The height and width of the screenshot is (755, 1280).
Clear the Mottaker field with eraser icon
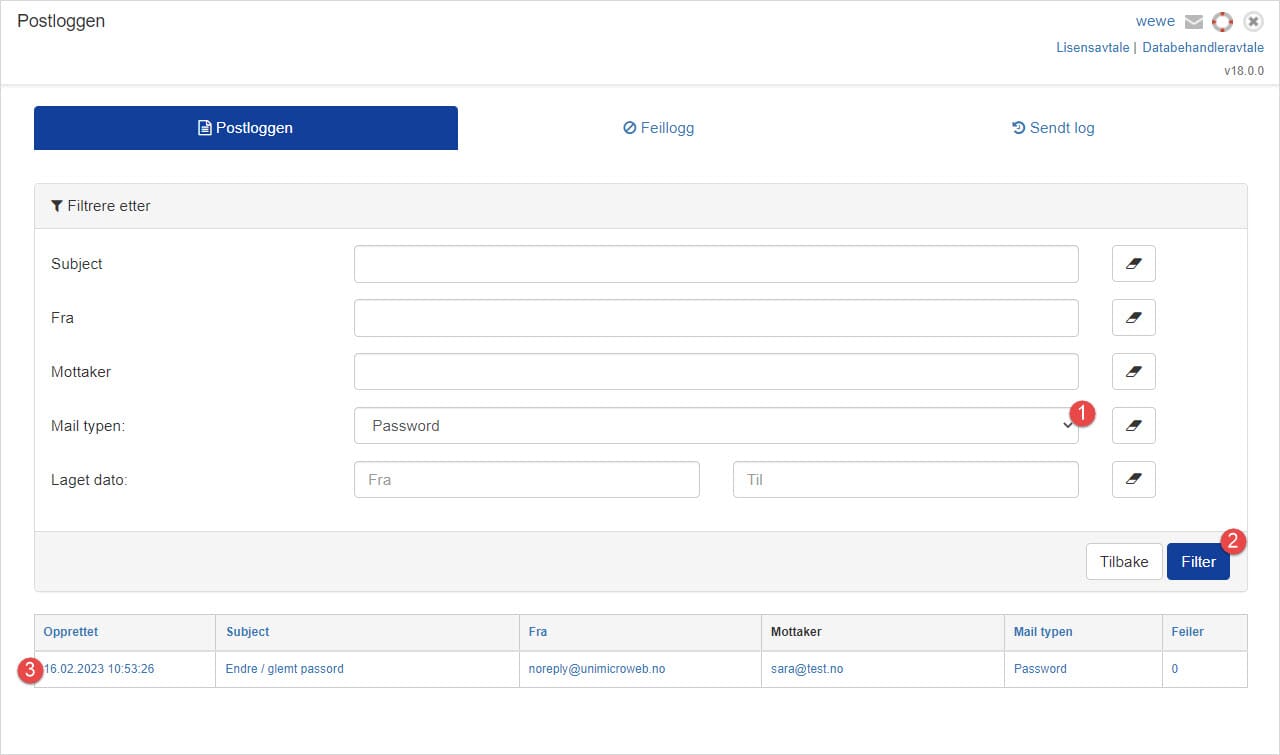click(1133, 372)
